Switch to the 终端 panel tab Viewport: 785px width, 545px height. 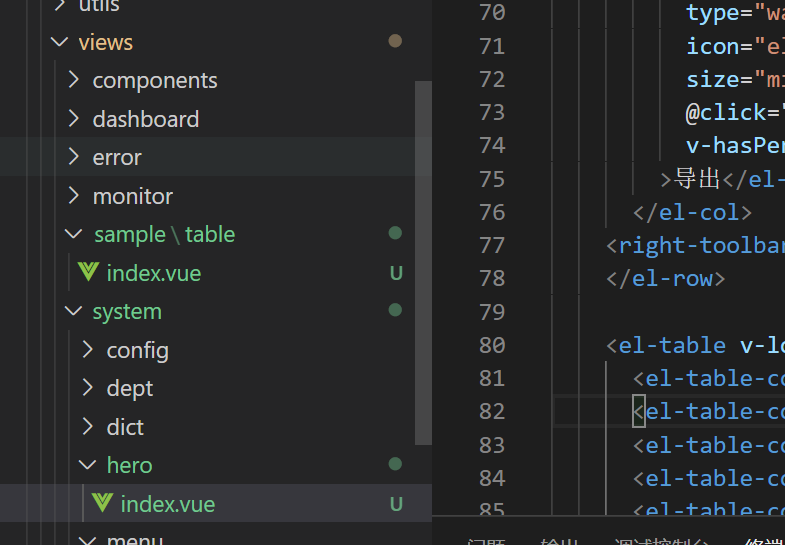765,541
